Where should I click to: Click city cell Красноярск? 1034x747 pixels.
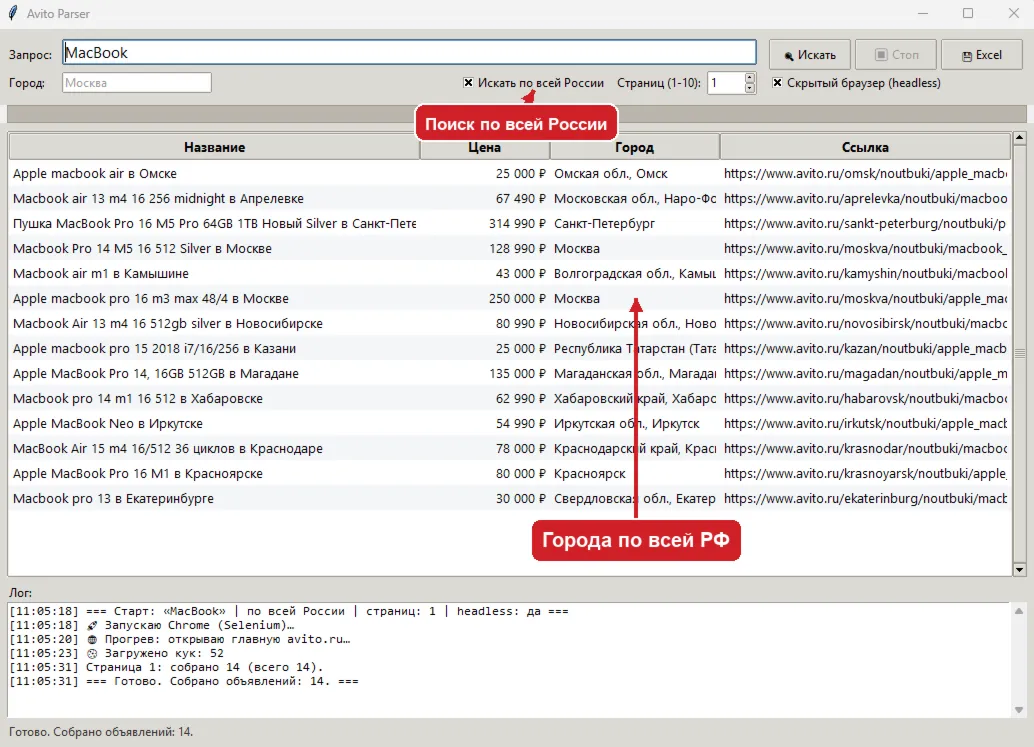click(x=590, y=474)
